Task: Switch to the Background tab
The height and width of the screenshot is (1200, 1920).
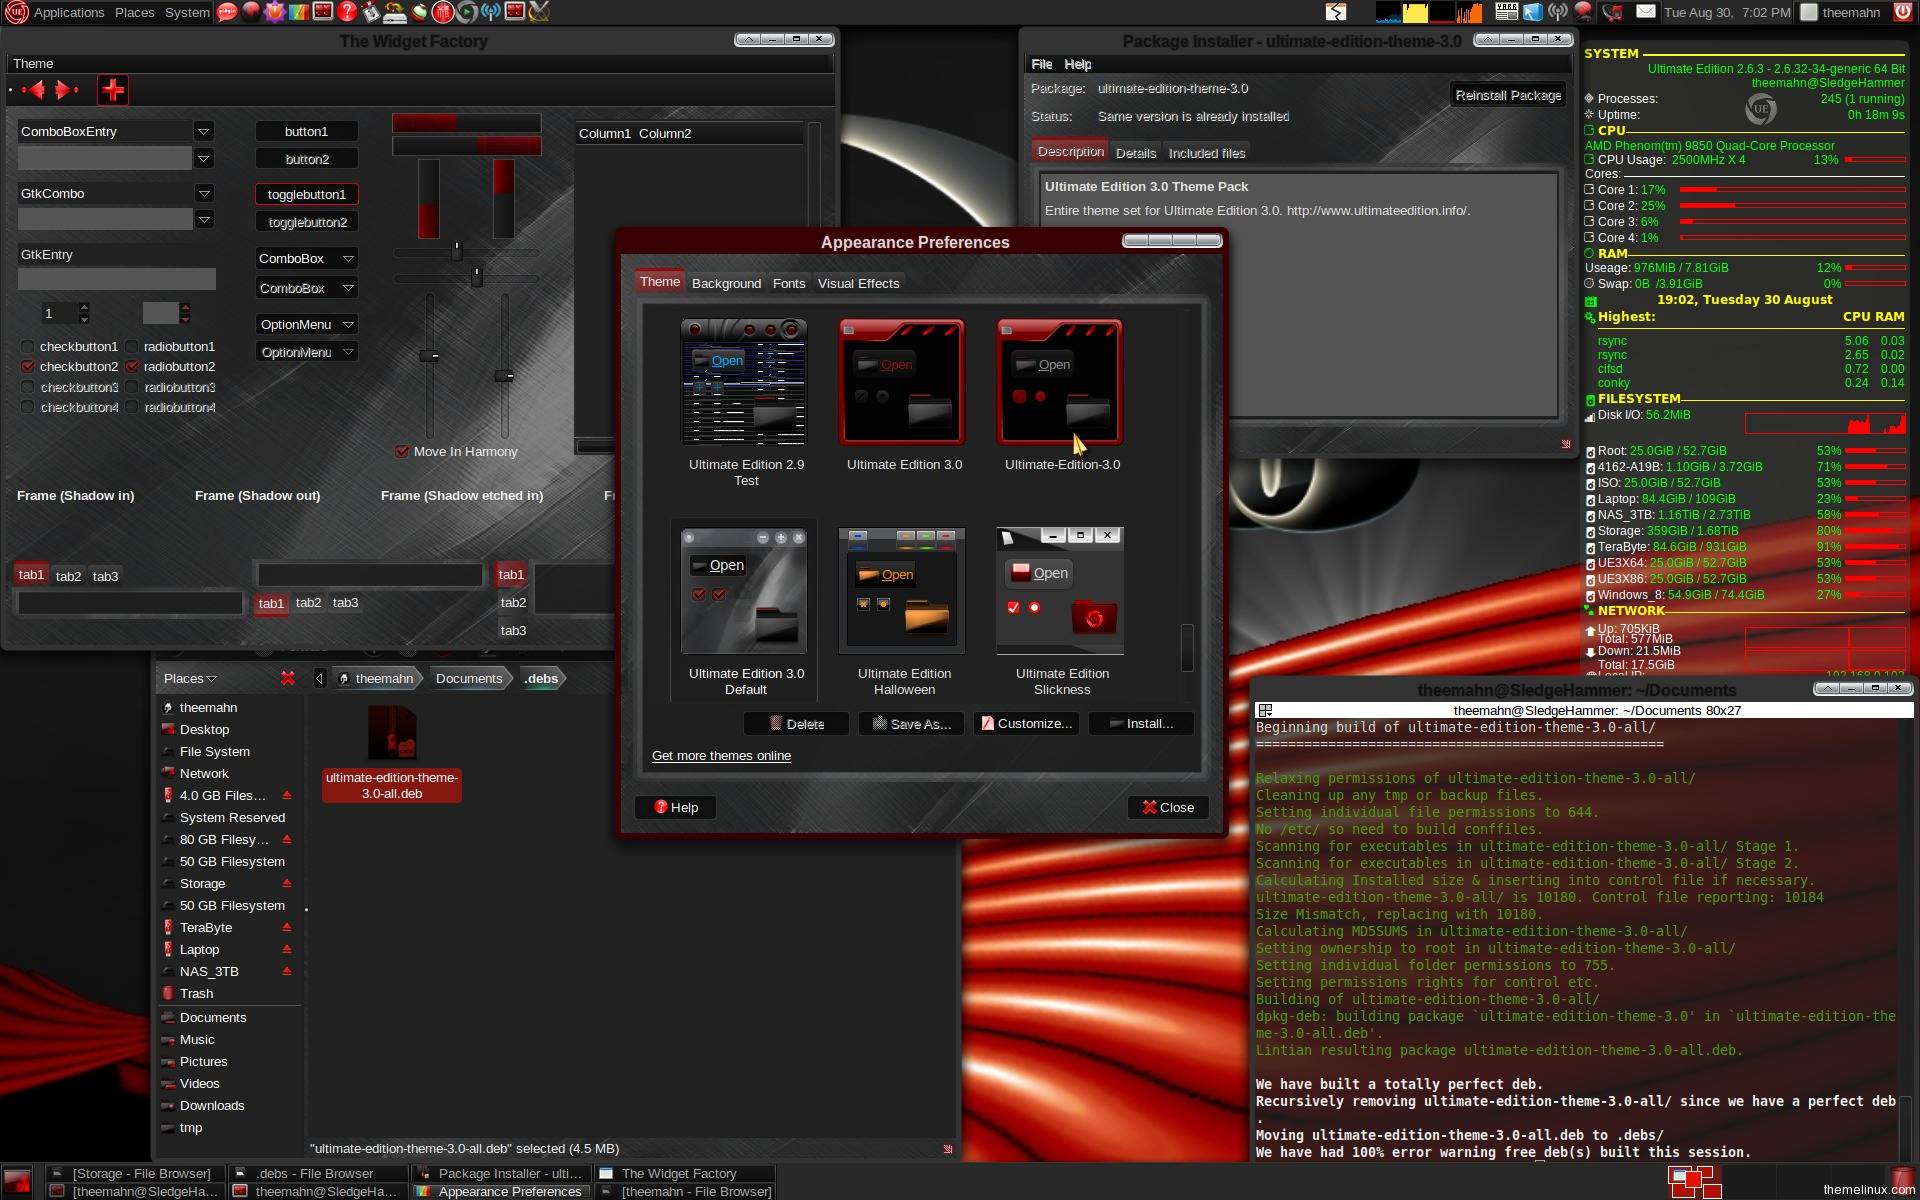Action: [726, 283]
